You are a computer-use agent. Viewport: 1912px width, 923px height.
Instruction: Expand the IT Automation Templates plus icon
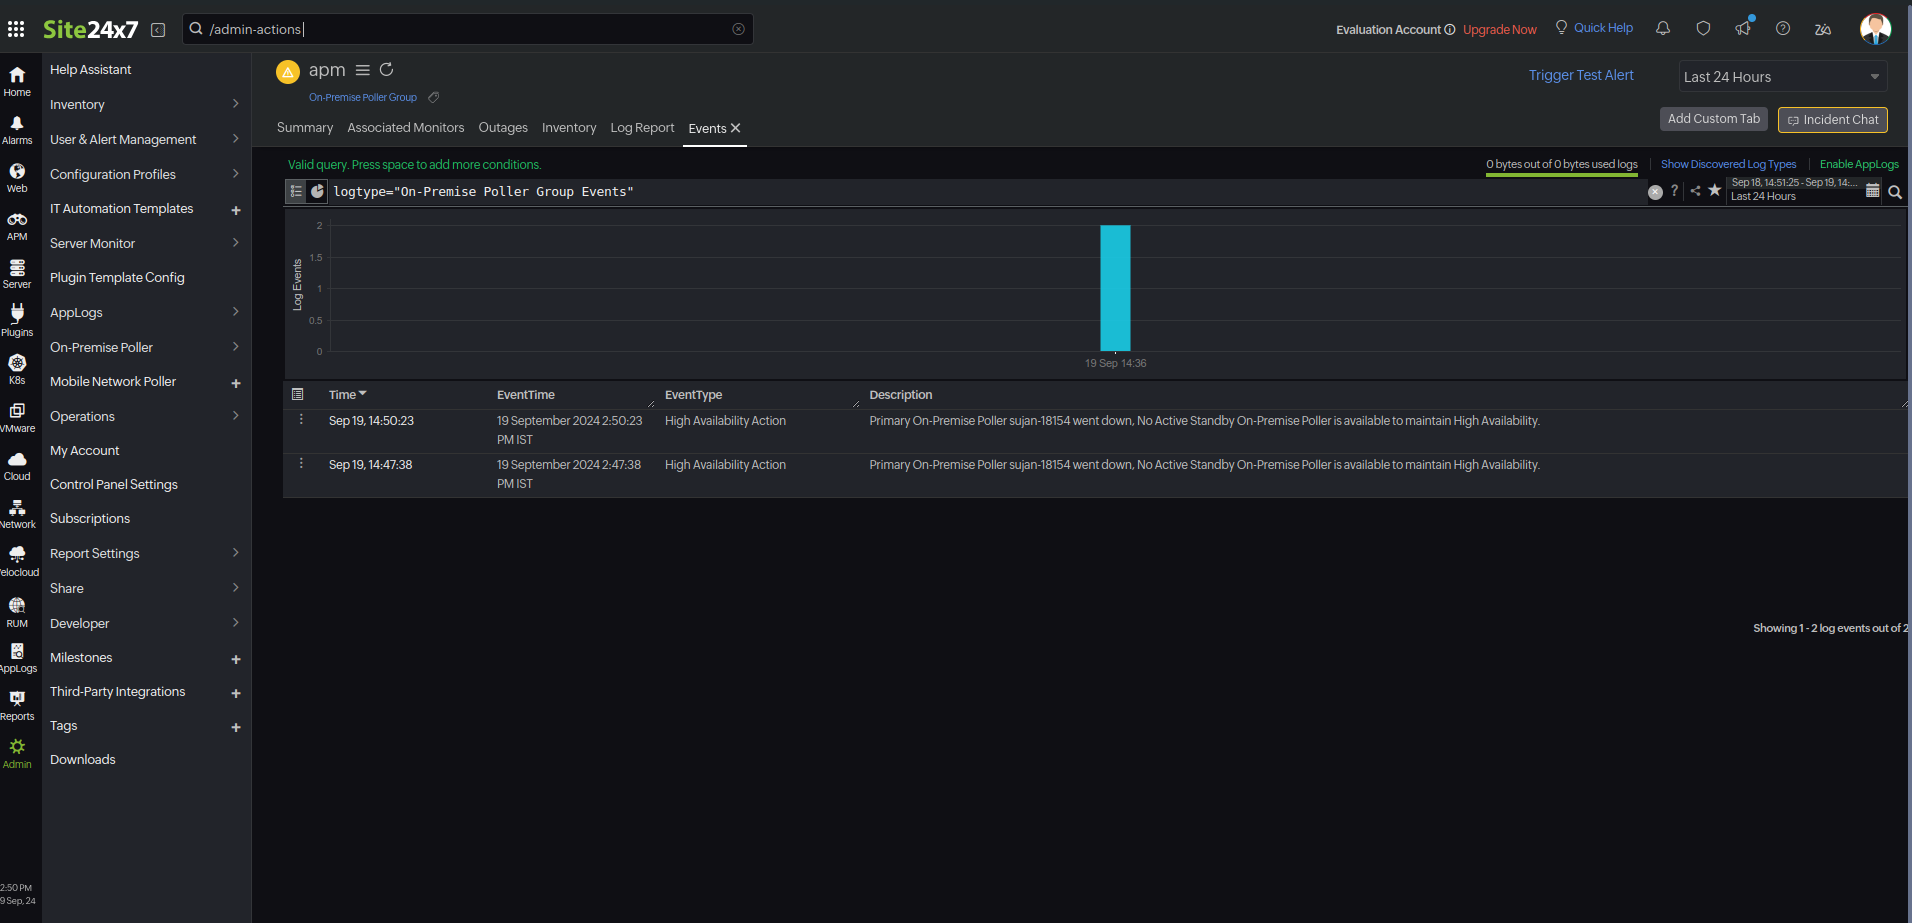236,210
